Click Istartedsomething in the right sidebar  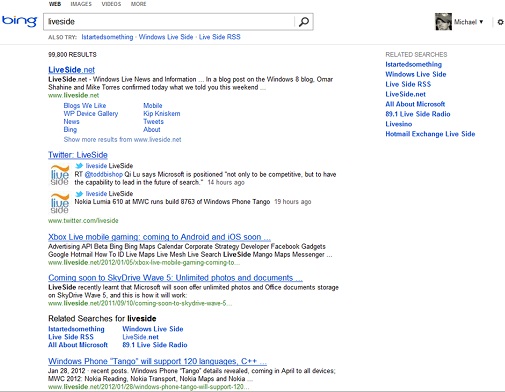[x=414, y=64]
